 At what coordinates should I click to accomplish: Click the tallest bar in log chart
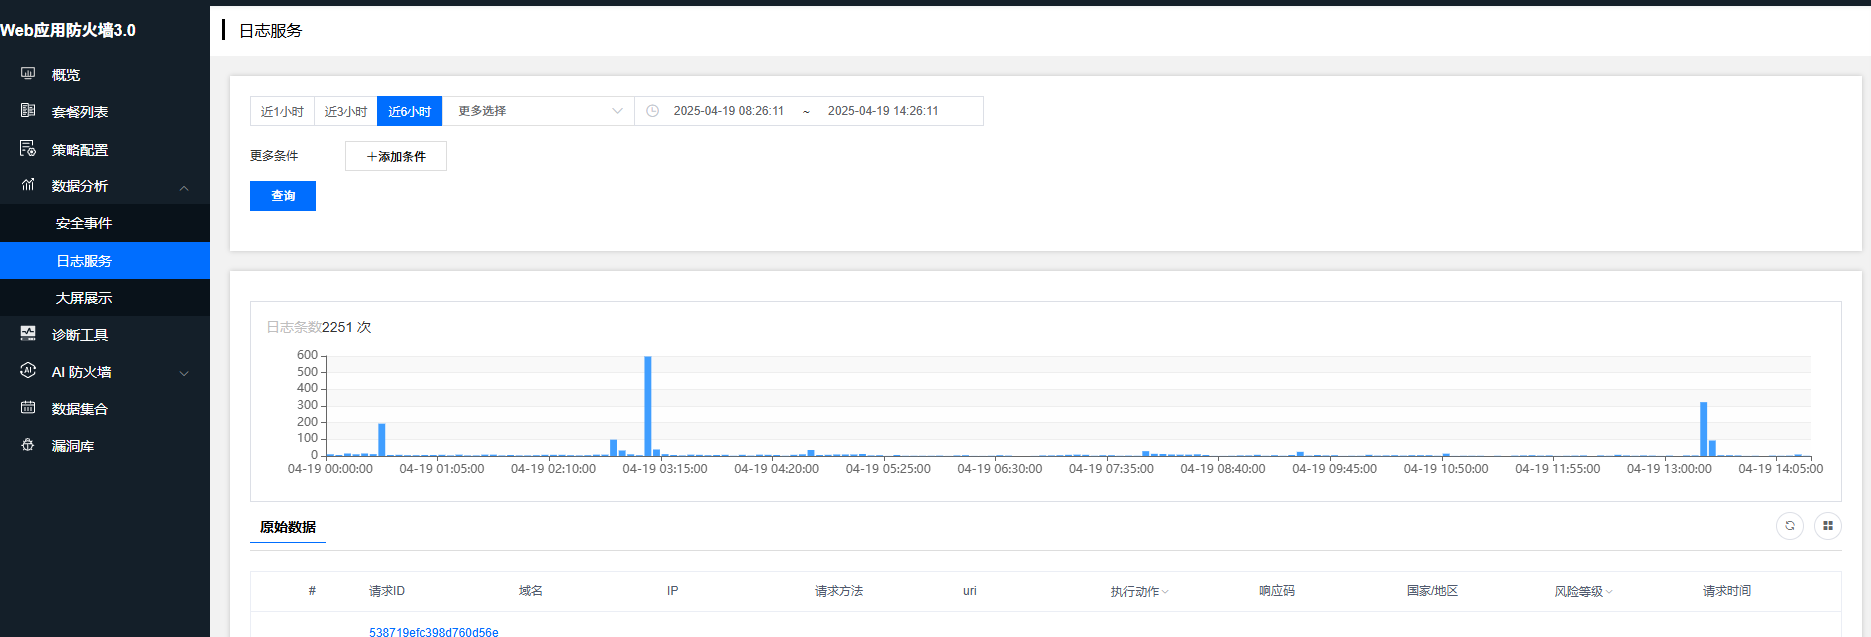click(648, 405)
